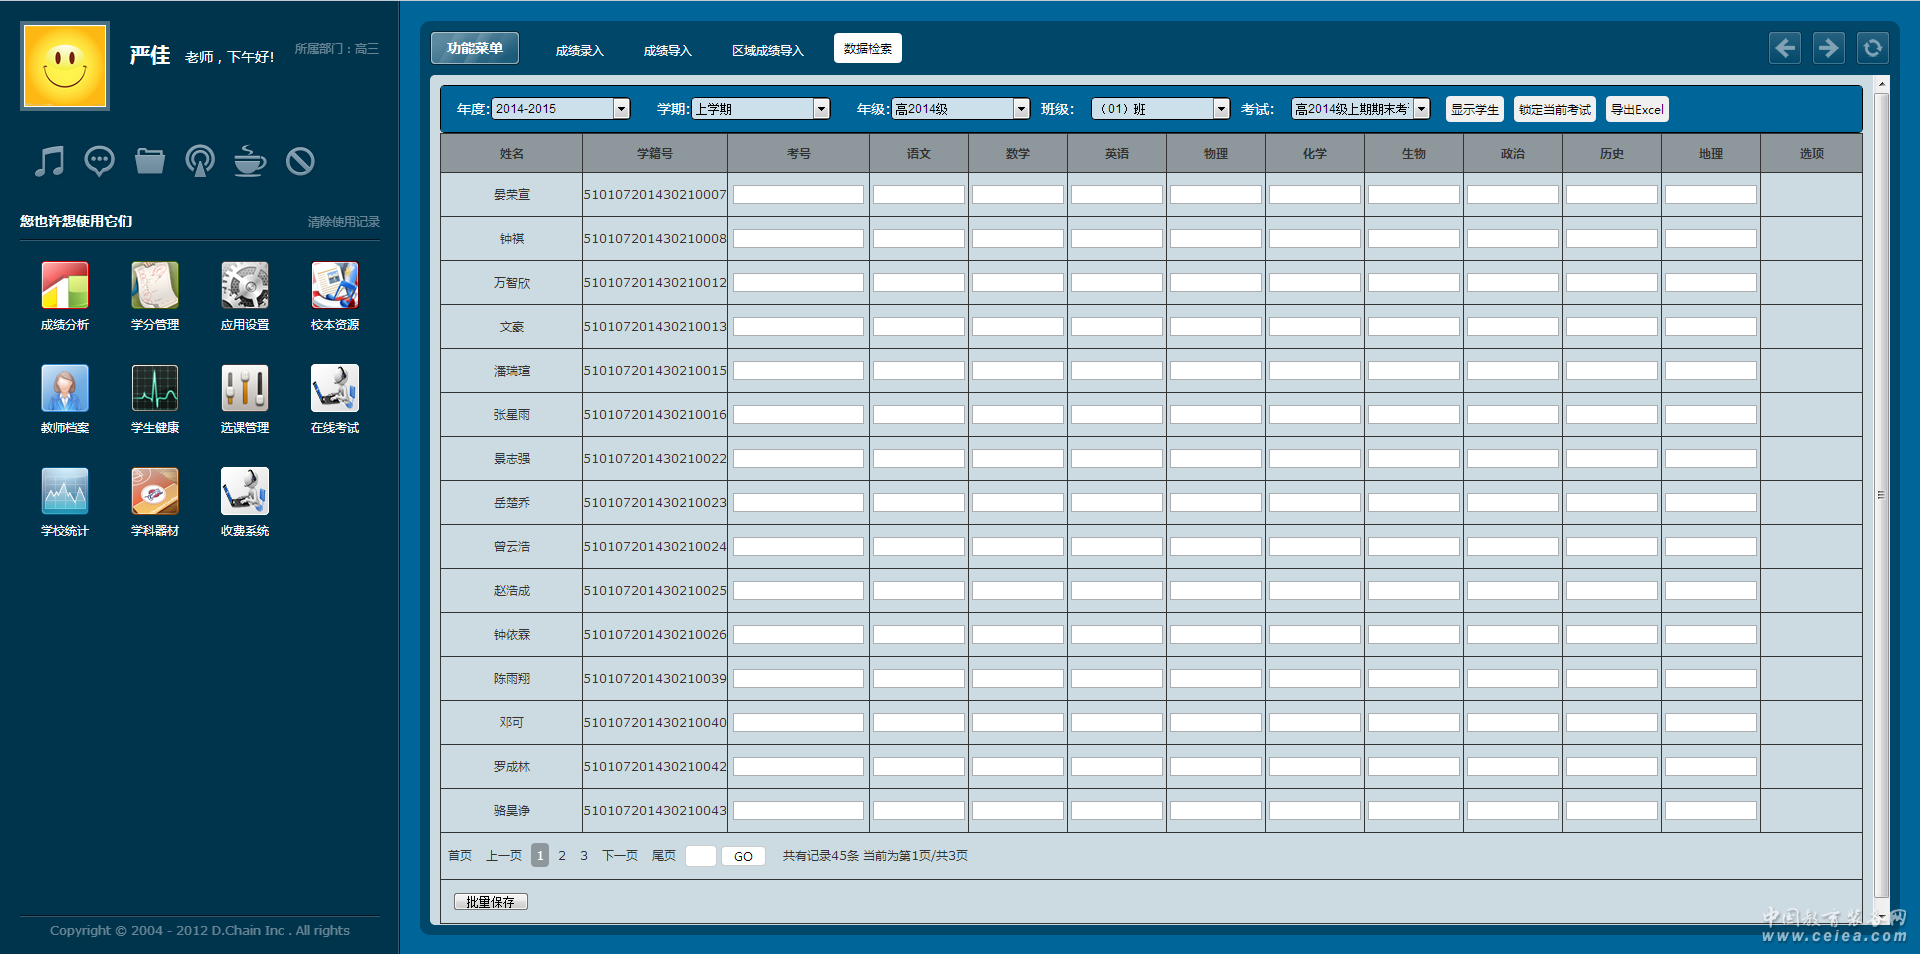Open the 学分管理 app icon
Viewport: 1920px width, 954px height.
[x=155, y=286]
